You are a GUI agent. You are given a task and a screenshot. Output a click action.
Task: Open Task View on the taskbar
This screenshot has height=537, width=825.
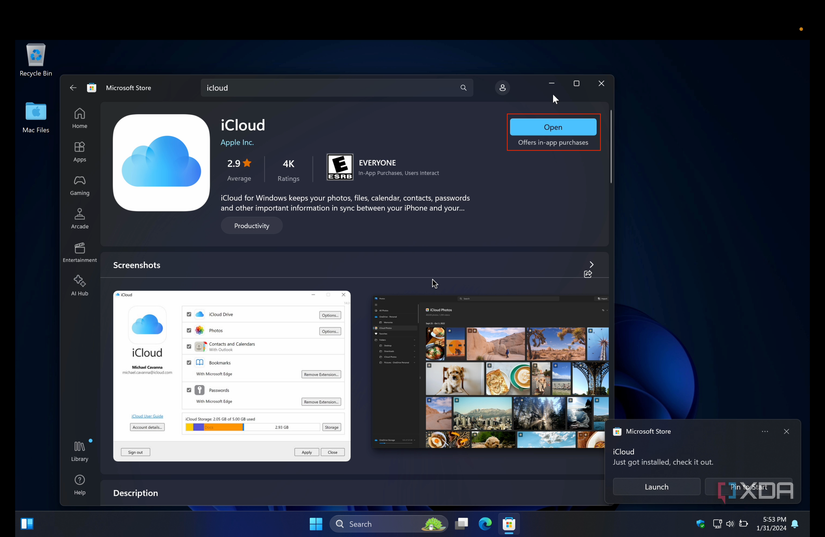point(461,524)
